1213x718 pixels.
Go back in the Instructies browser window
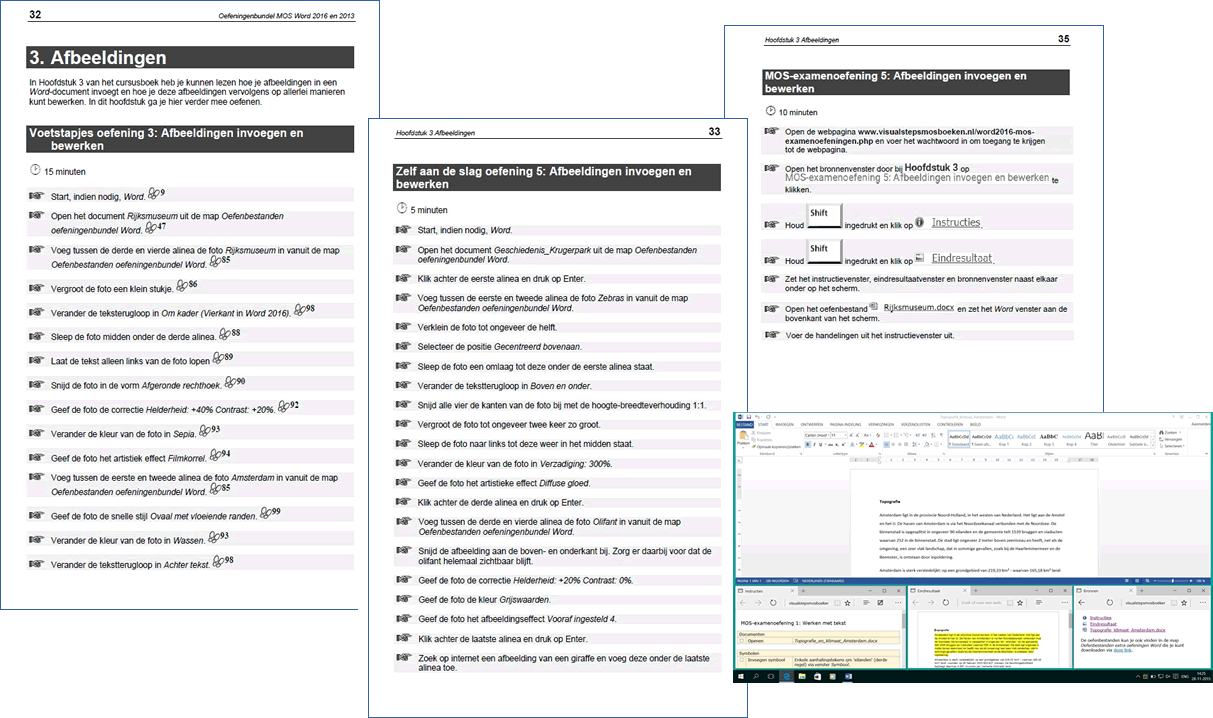click(x=743, y=604)
